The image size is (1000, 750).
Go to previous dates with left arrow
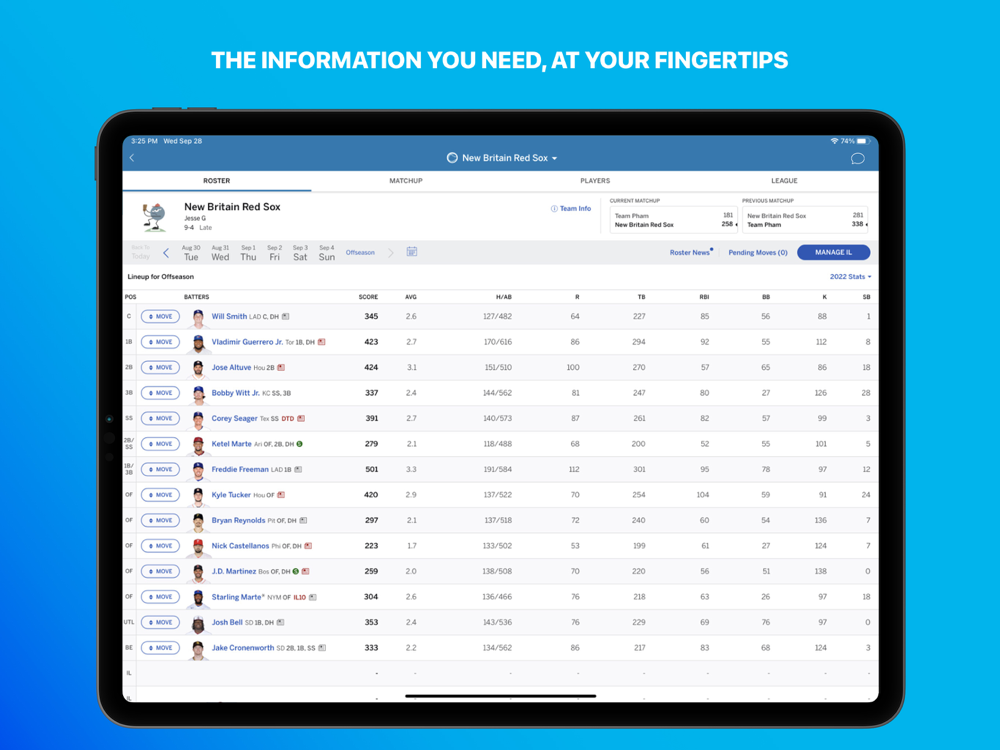coord(166,253)
